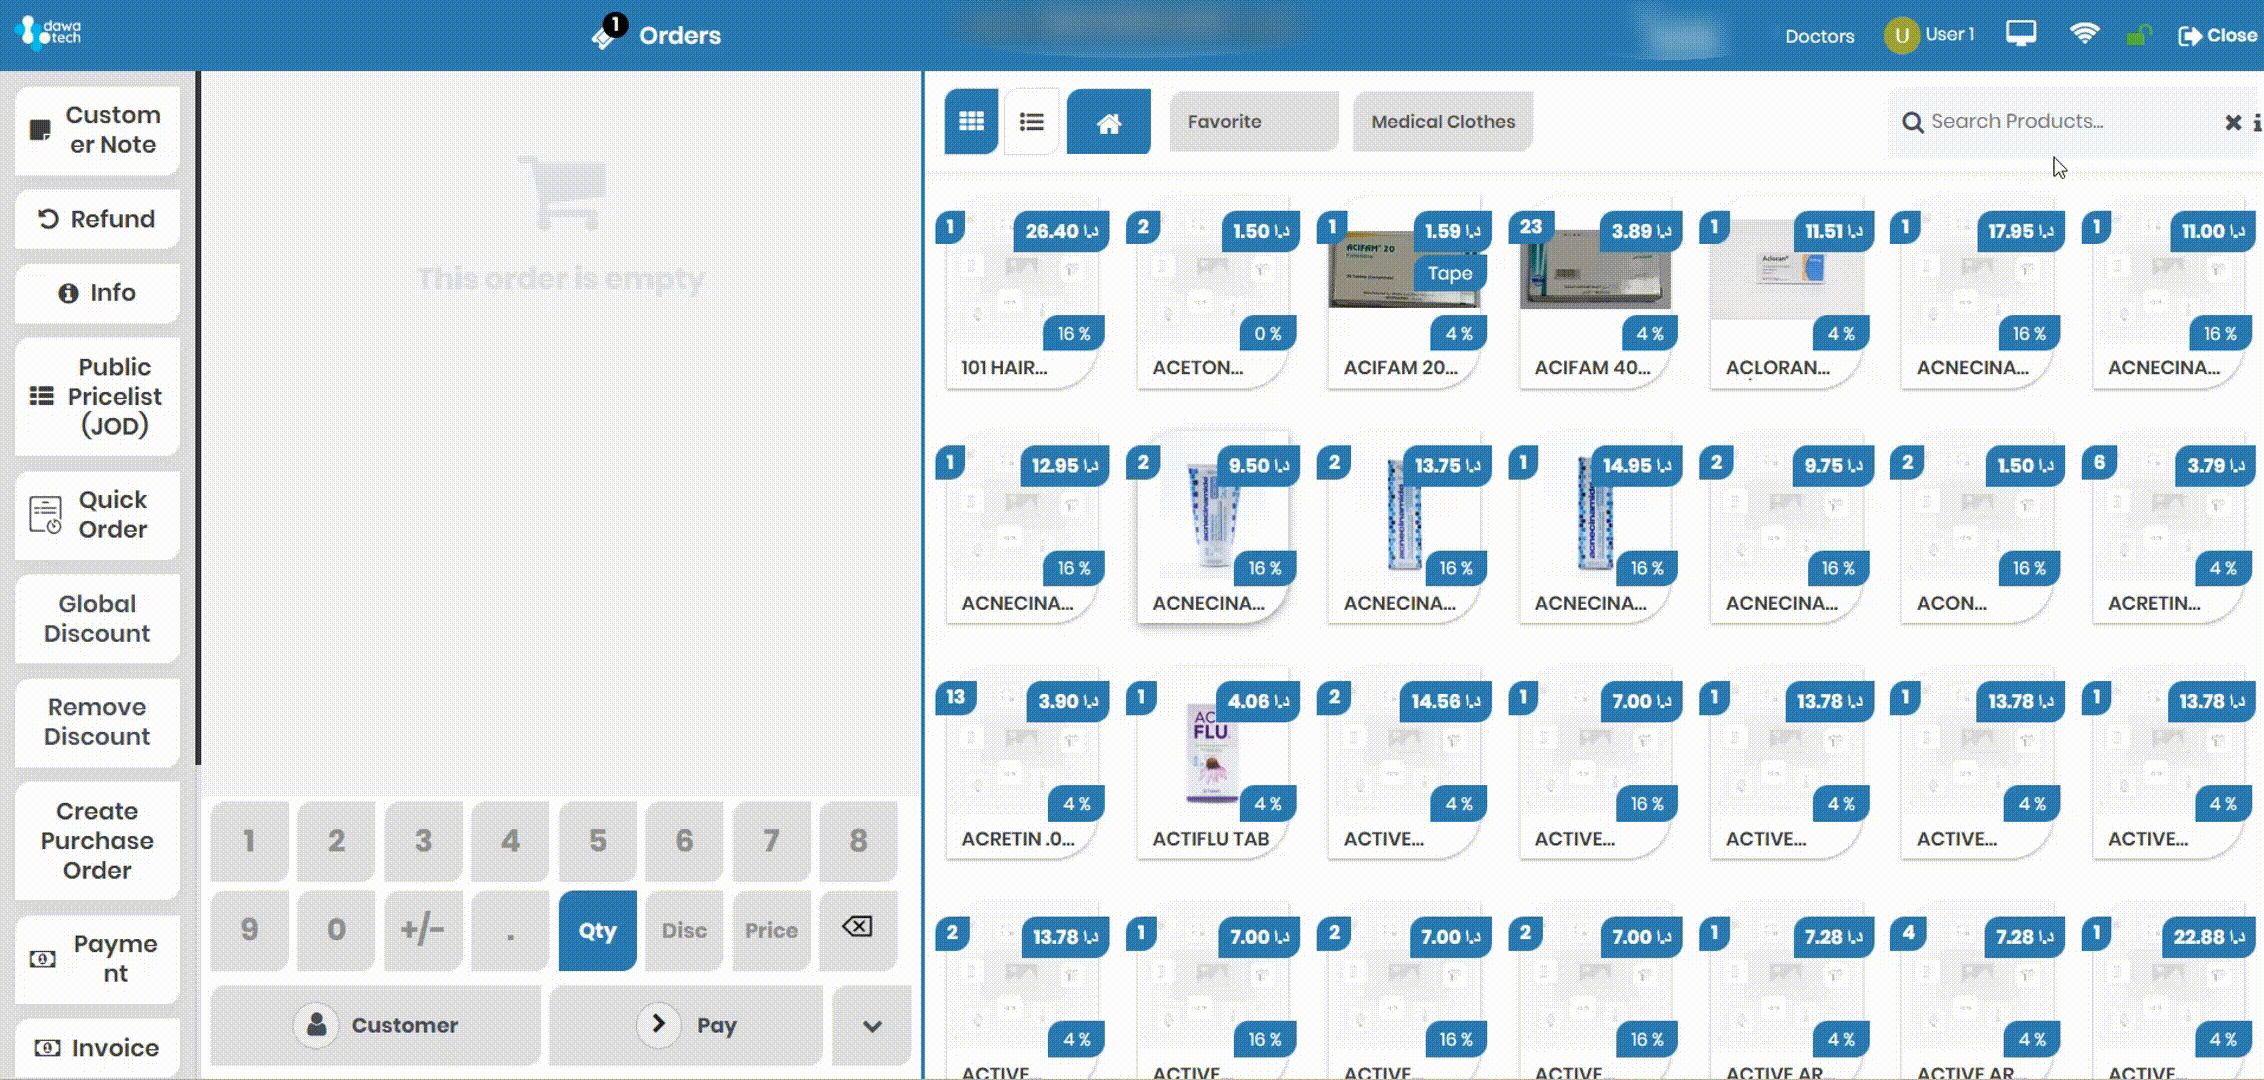Open Quick Order
The image size is (2264, 1080).
pyautogui.click(x=97, y=514)
